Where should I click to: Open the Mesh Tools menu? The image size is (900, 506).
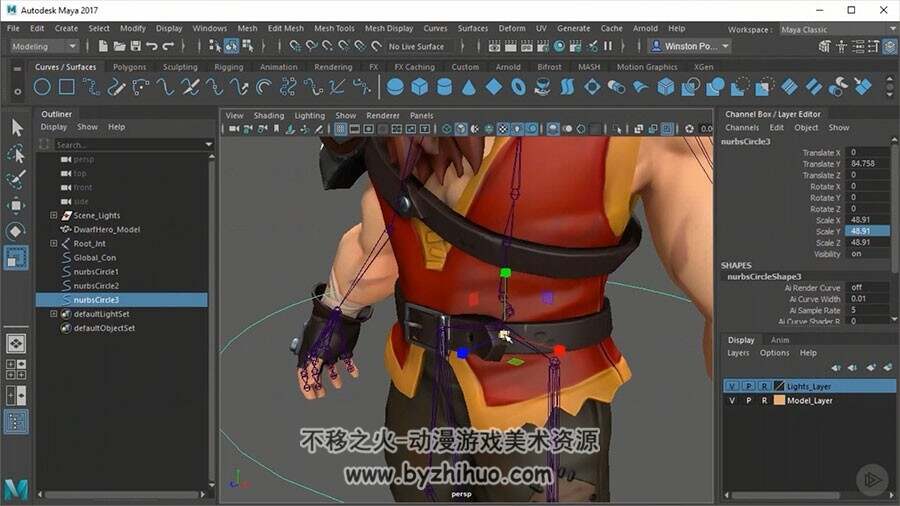(x=334, y=28)
